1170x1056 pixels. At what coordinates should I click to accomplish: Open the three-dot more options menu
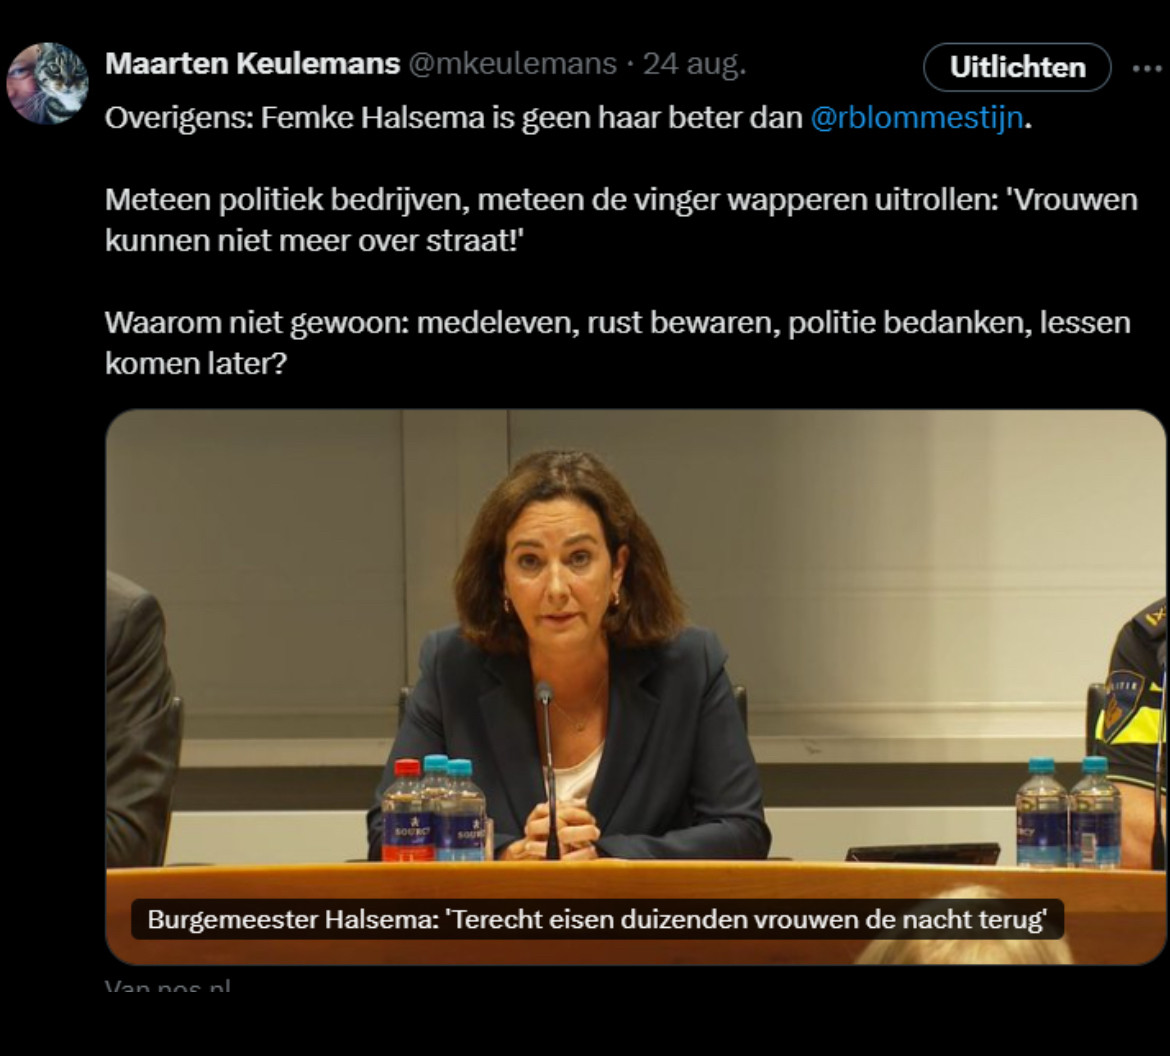point(1147,69)
